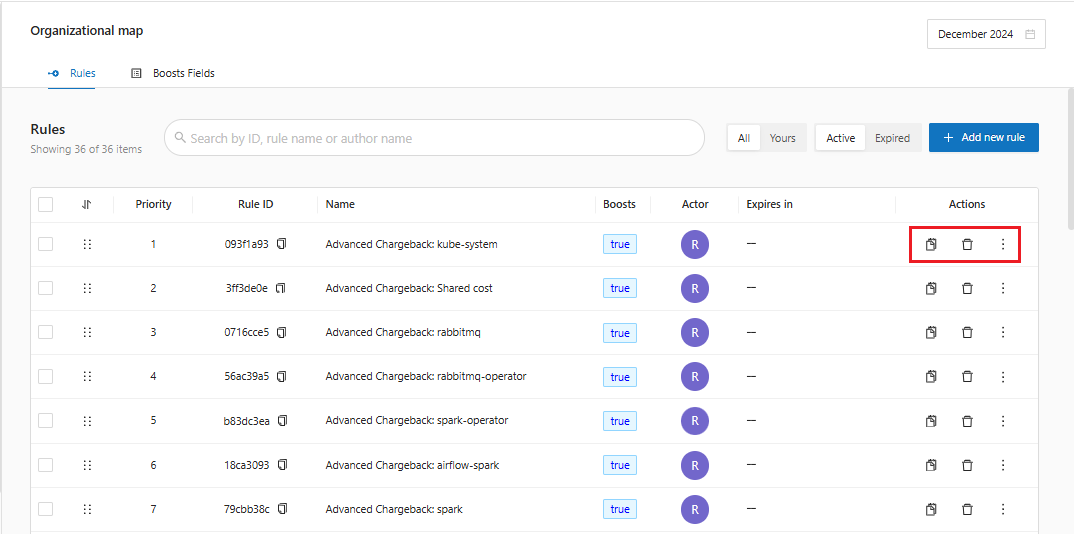
Task: Open more actions menu for airflow-spark rule
Action: point(1003,465)
